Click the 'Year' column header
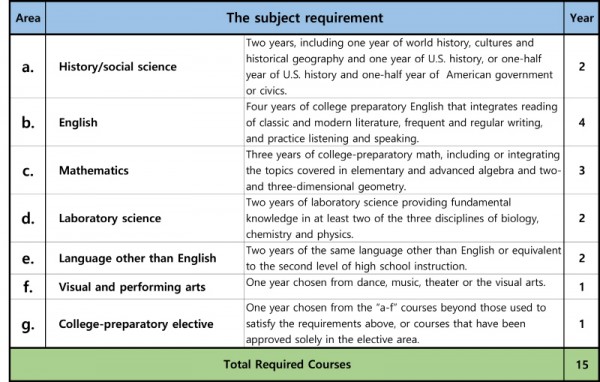The image size is (600, 382). pos(581,18)
